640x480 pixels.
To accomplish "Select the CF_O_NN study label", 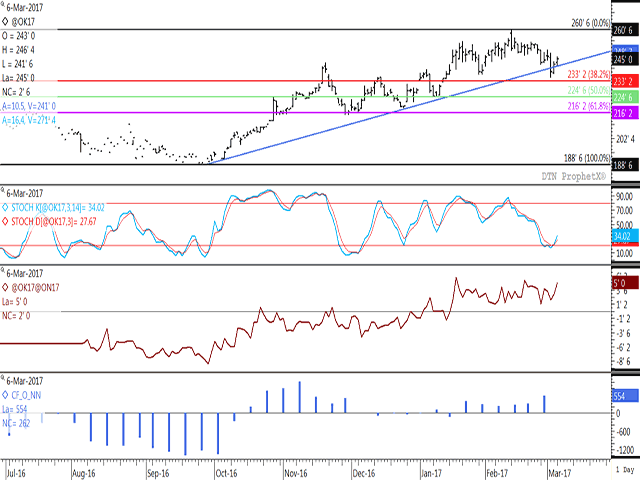I will click(26, 395).
